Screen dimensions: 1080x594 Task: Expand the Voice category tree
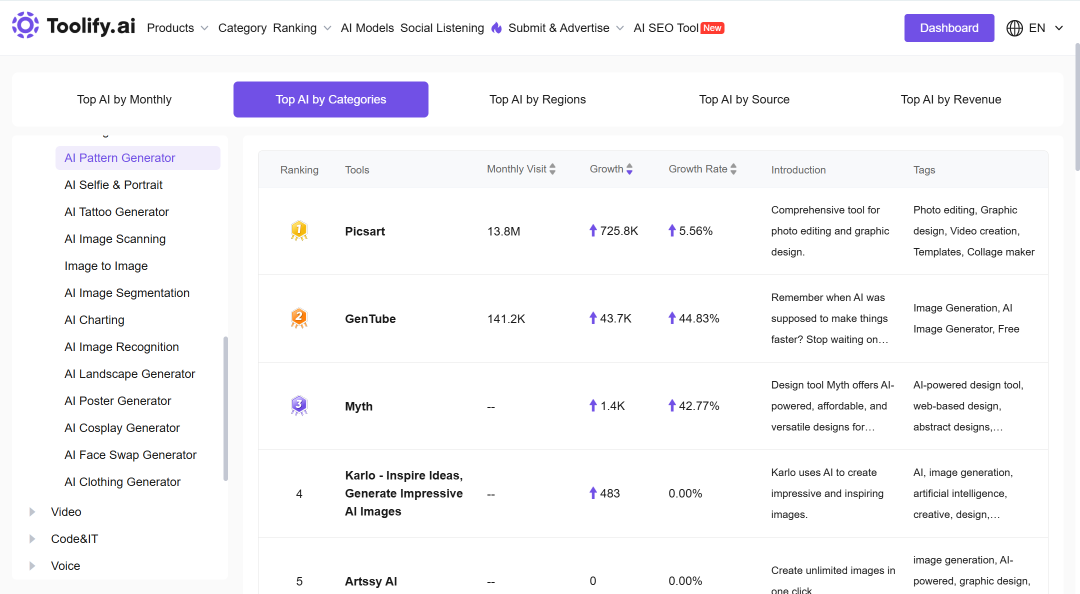click(x=32, y=566)
